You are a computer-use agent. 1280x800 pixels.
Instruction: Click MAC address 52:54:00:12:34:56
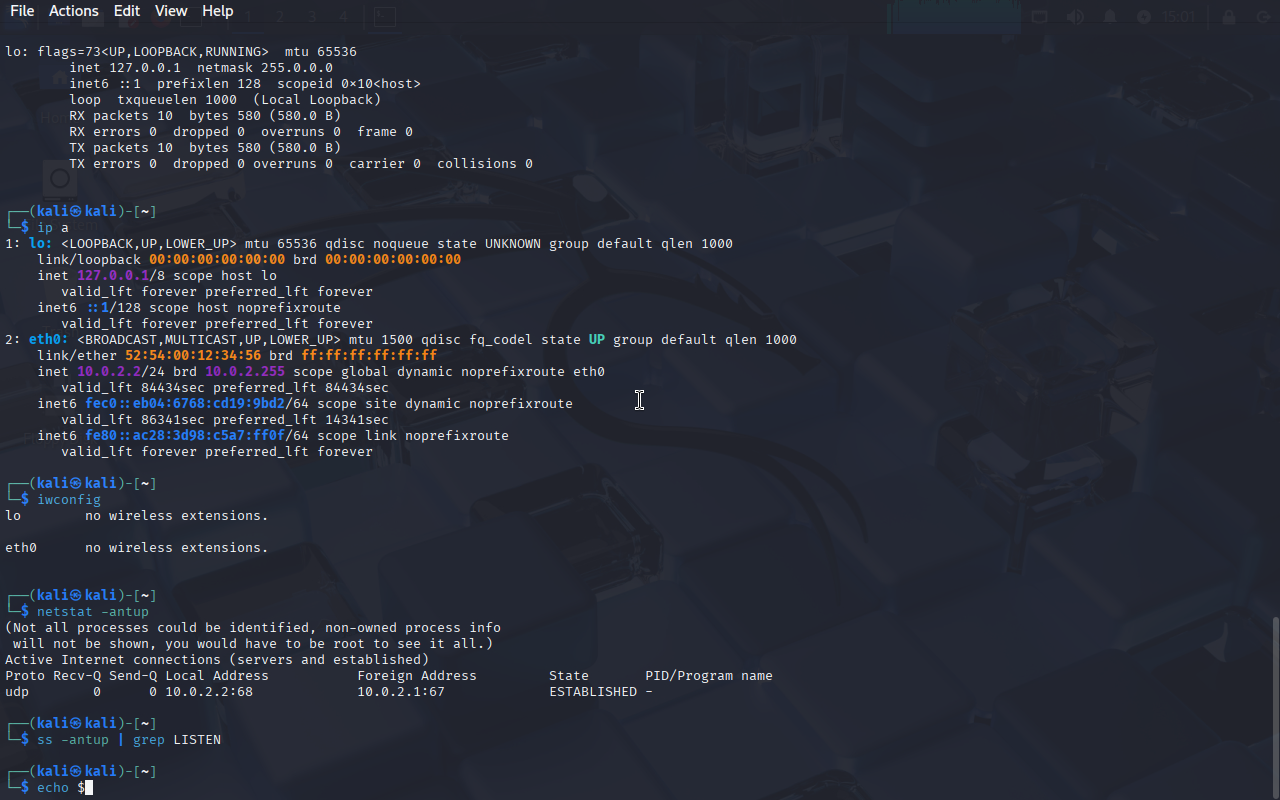pyautogui.click(x=193, y=356)
